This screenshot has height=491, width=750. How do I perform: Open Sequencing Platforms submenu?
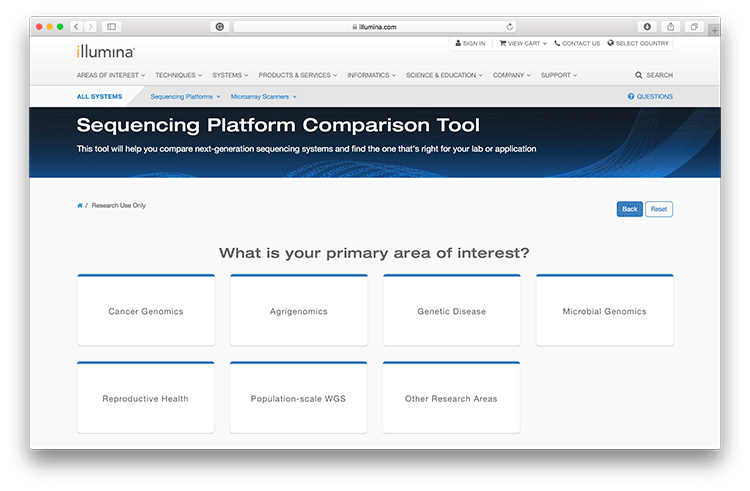pyautogui.click(x=186, y=97)
